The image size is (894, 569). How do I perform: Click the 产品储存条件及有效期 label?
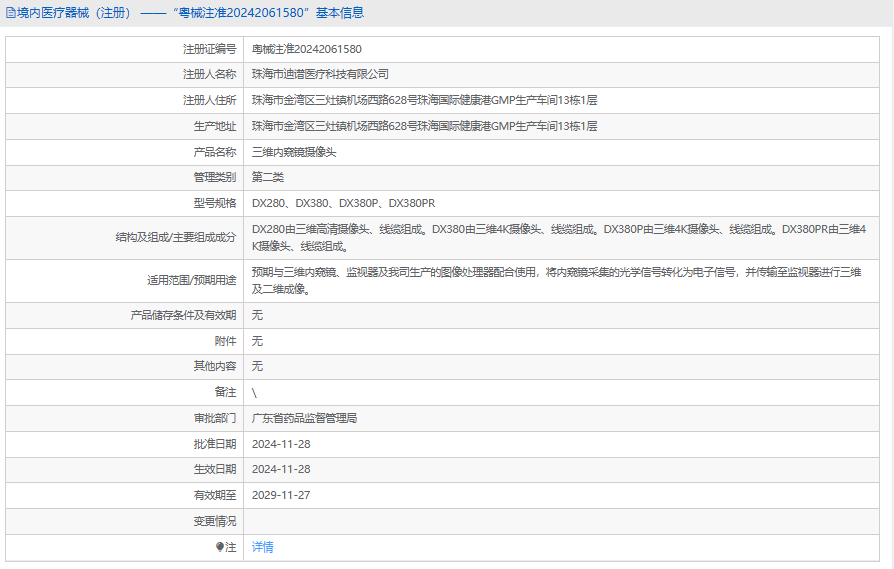tap(183, 315)
